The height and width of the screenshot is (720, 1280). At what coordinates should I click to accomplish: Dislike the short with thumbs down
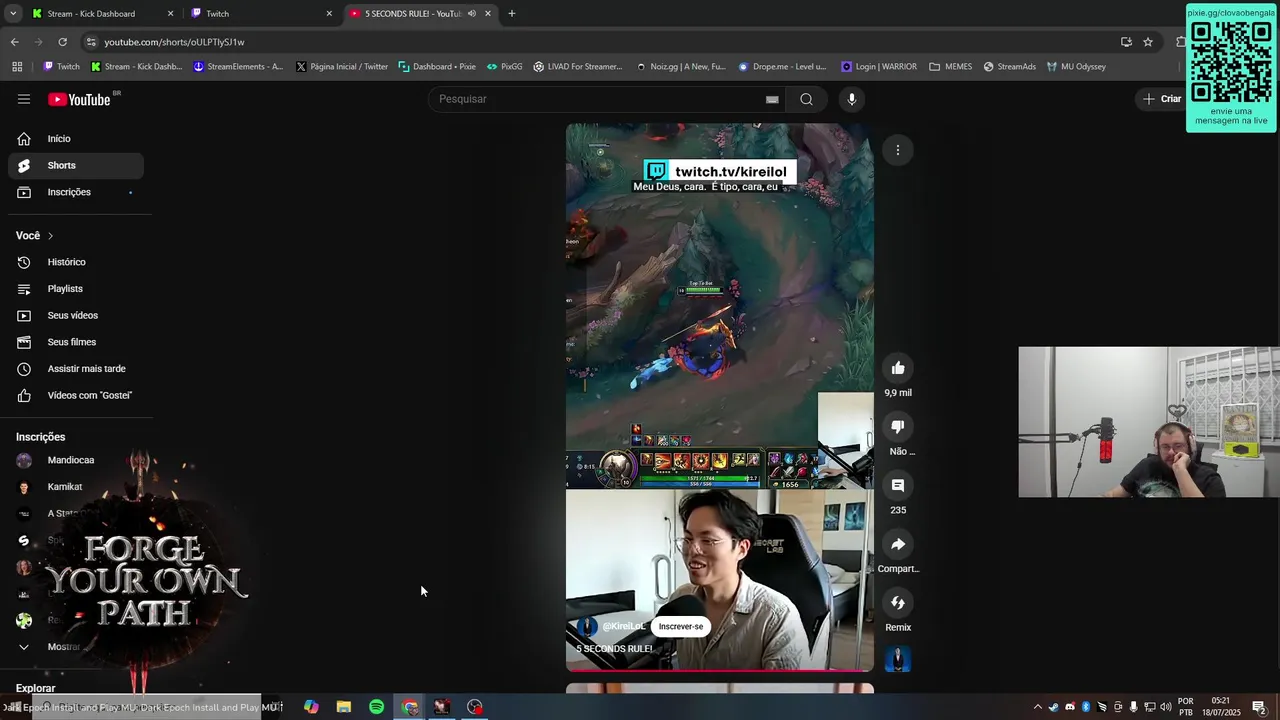898,427
